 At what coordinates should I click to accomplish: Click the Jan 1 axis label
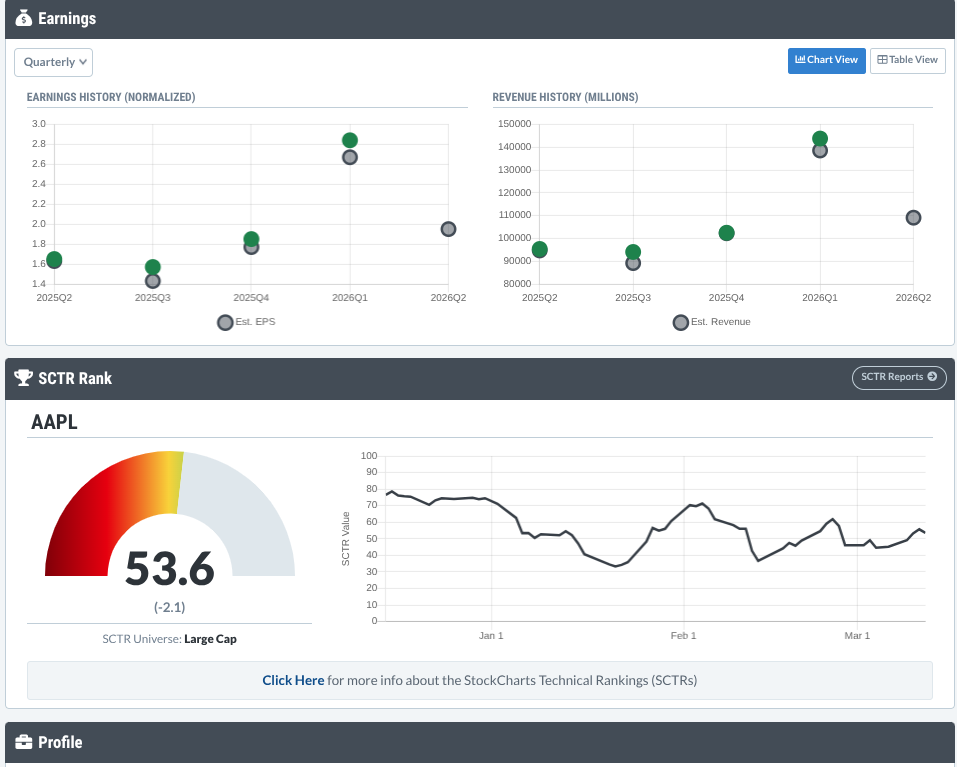click(491, 636)
